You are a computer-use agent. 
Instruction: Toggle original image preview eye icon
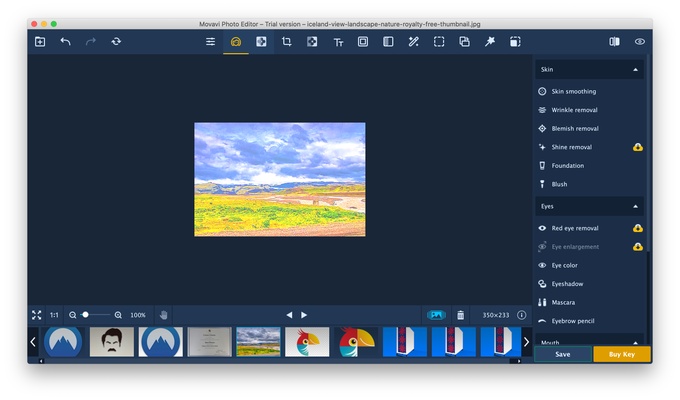click(x=640, y=42)
